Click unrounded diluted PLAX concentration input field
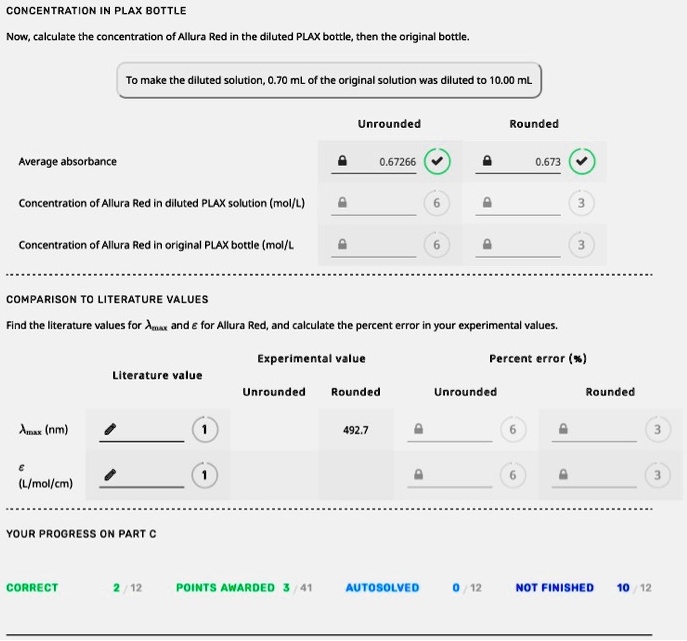The image size is (687, 641). pos(382,203)
